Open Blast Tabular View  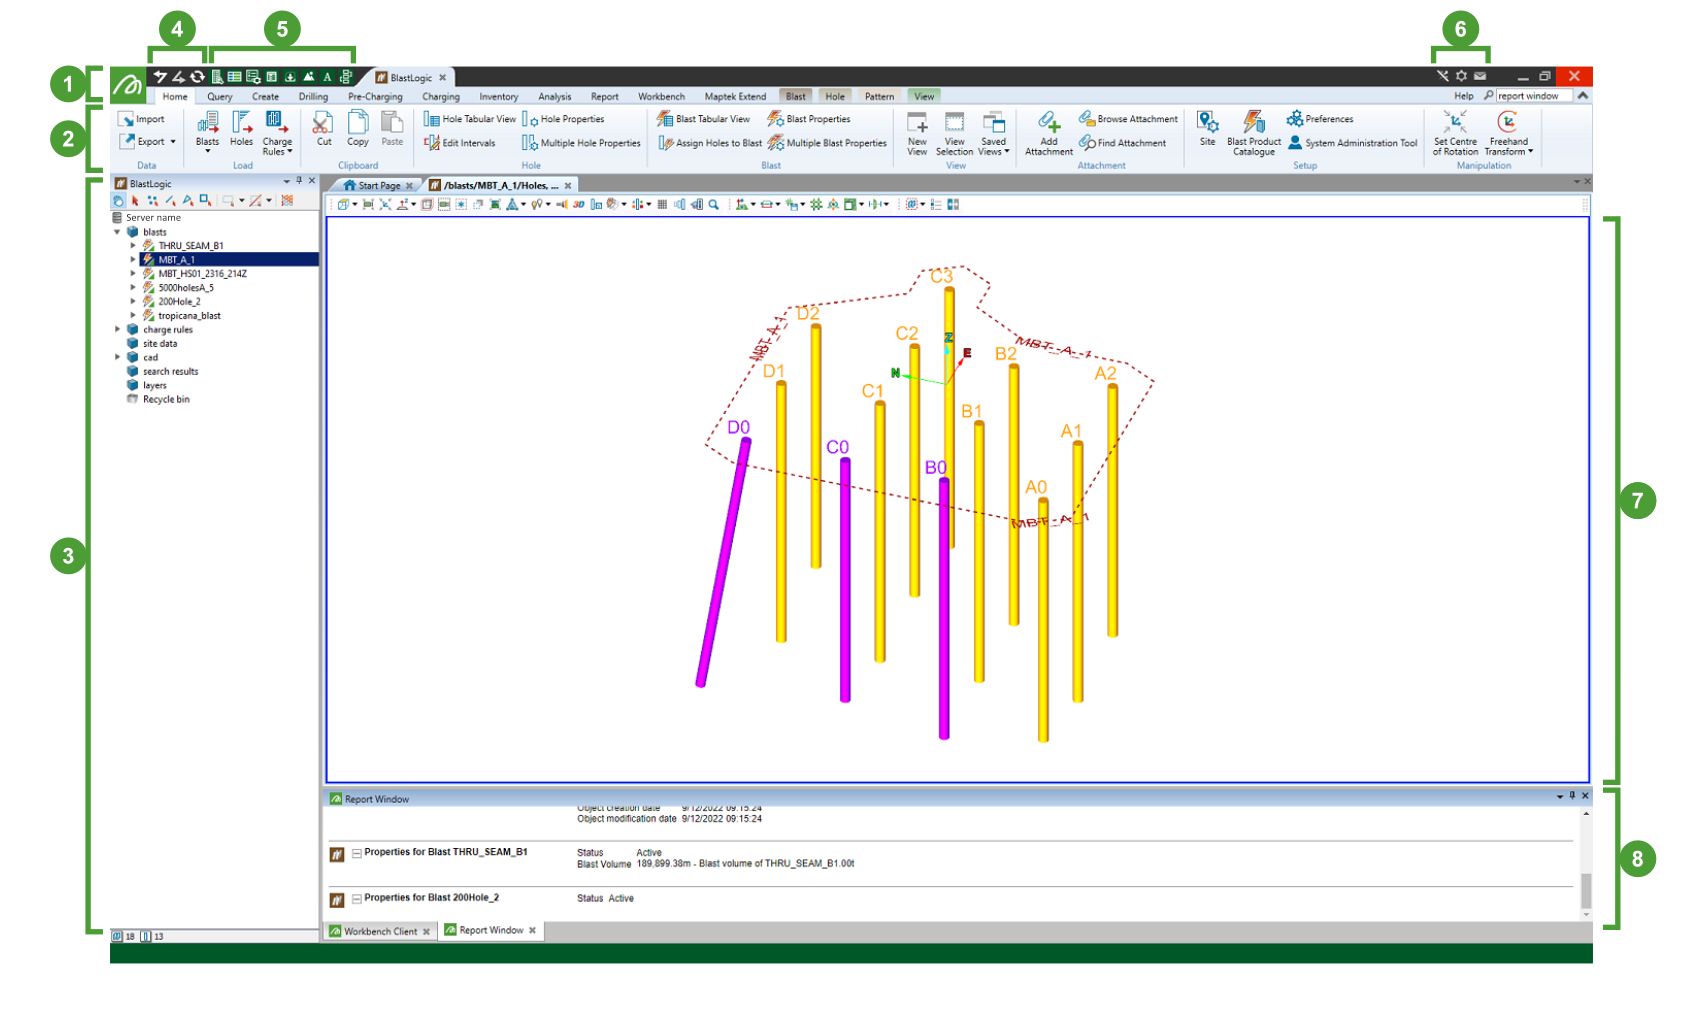703,119
